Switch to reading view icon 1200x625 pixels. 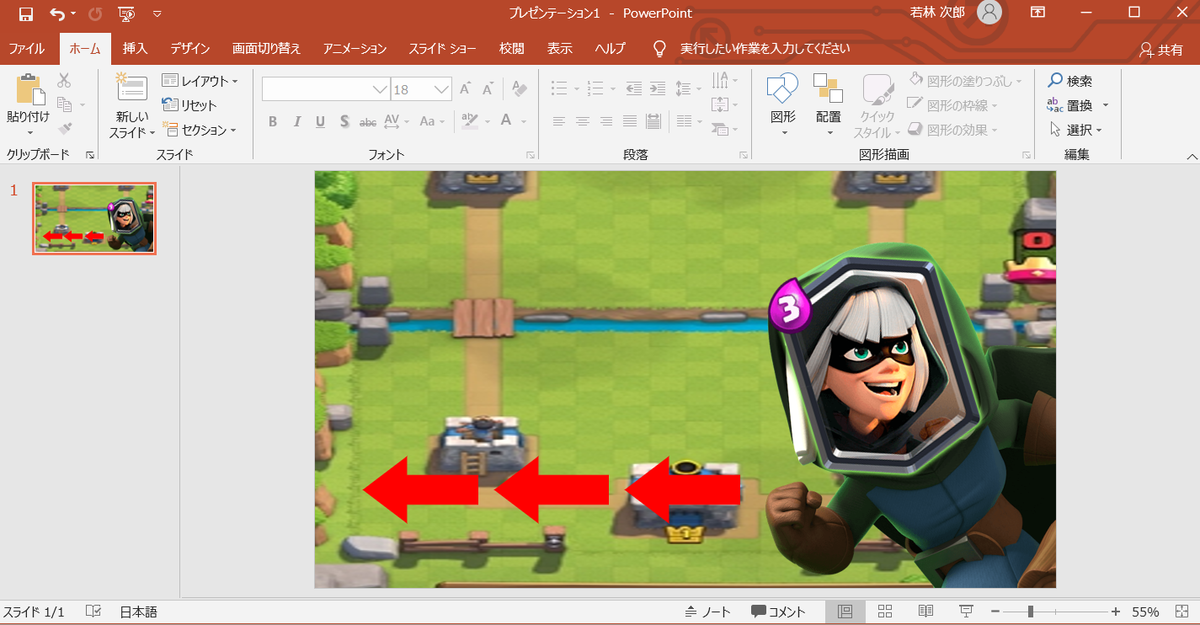(926, 612)
